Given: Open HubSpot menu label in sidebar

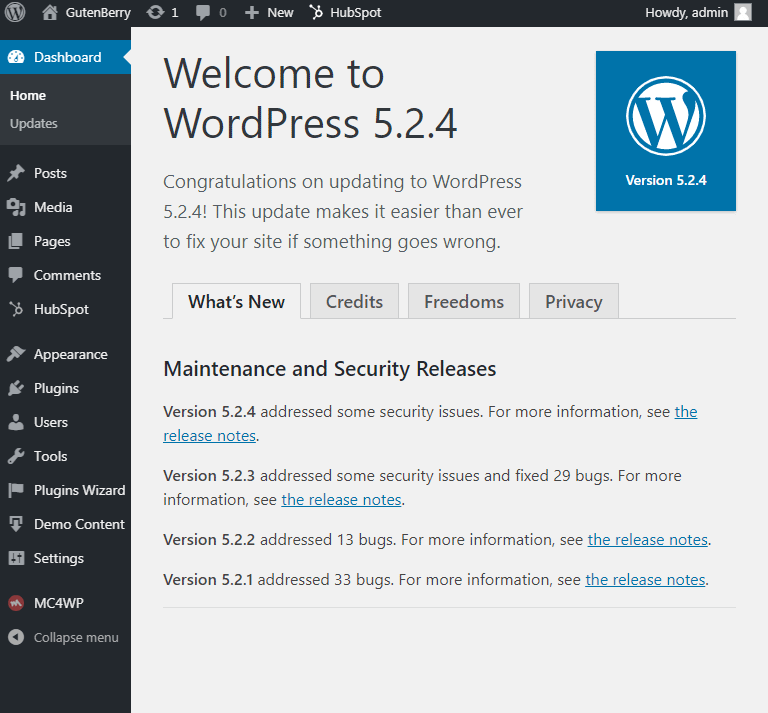Looking at the screenshot, I should coord(61,309).
